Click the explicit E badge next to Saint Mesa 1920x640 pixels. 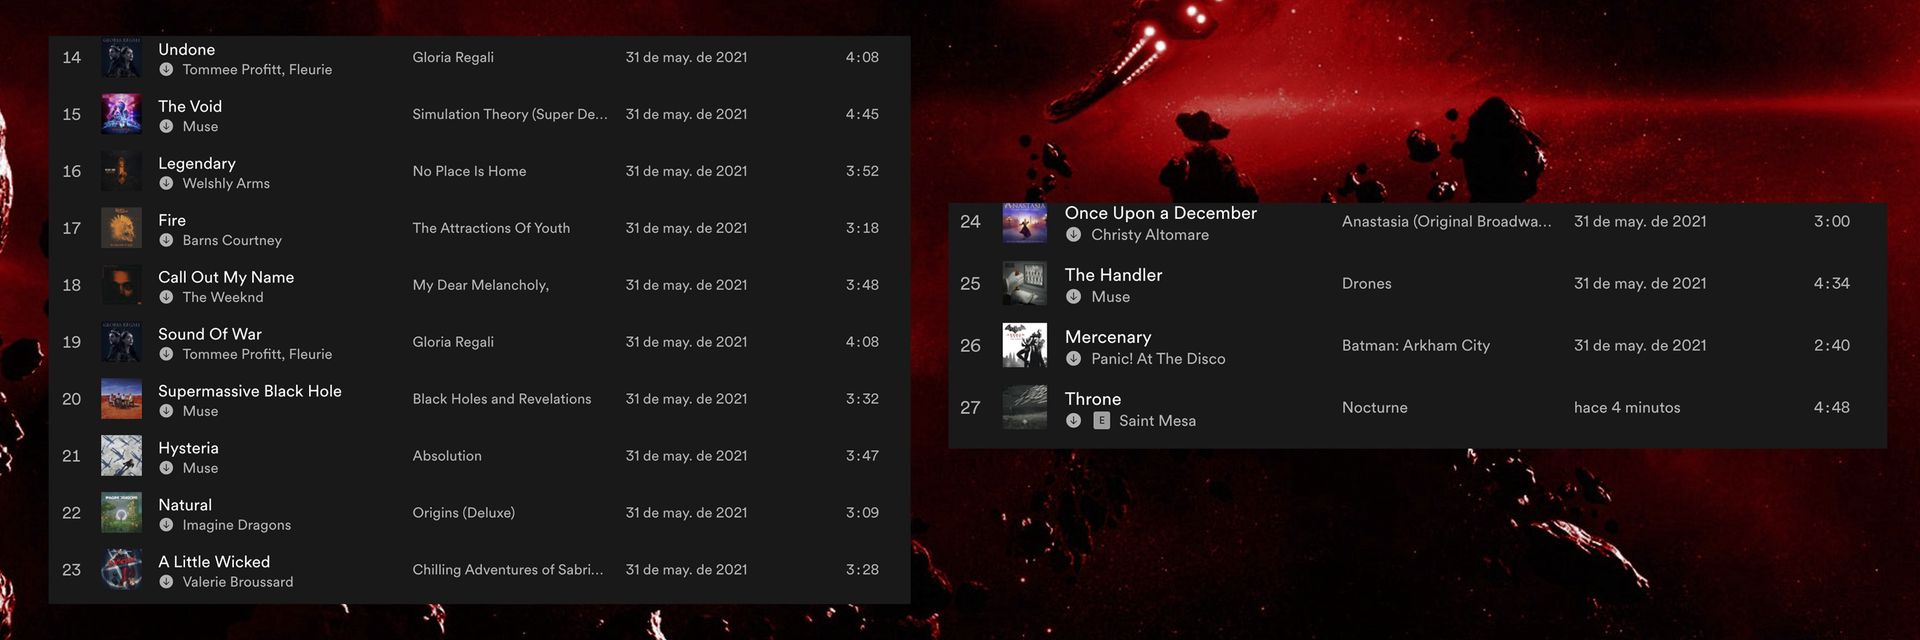(x=1101, y=421)
